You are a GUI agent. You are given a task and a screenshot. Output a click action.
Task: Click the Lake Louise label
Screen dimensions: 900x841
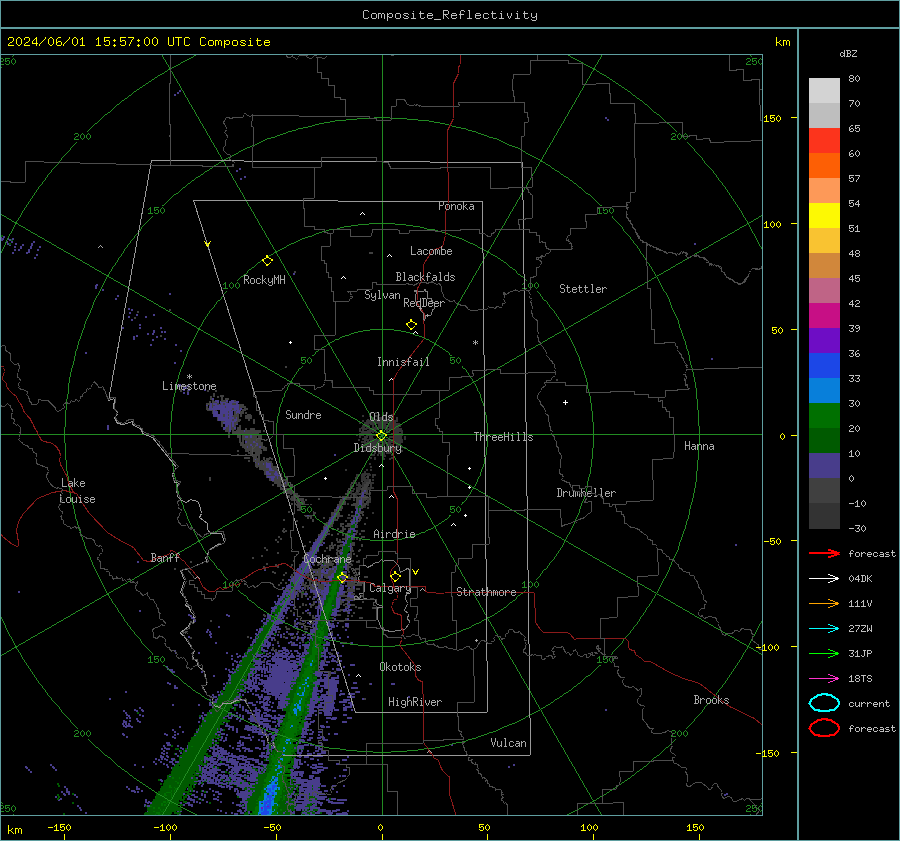(77, 491)
